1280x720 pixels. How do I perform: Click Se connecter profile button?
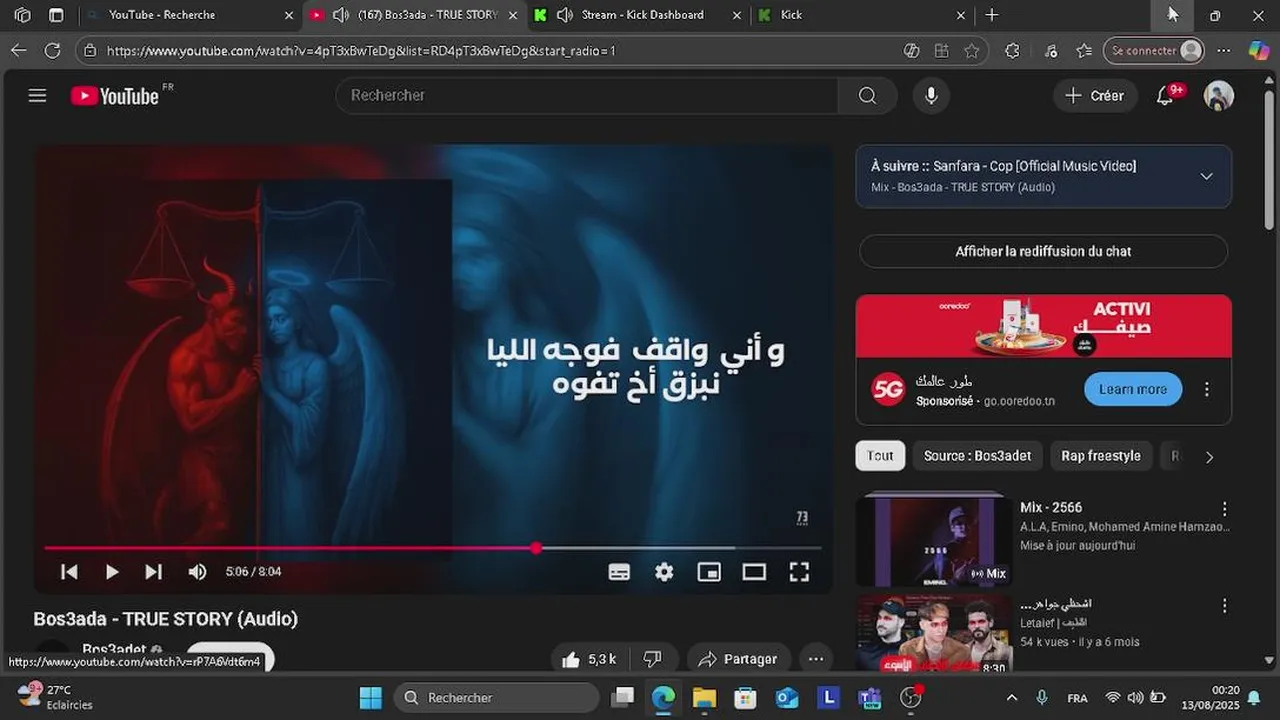(1153, 50)
